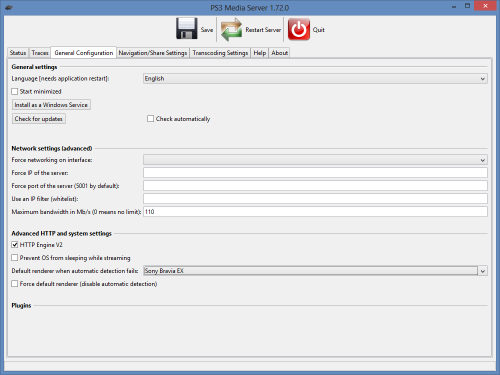Close the PS3 Media Server window
The width and height of the screenshot is (500, 375).
click(485, 6)
